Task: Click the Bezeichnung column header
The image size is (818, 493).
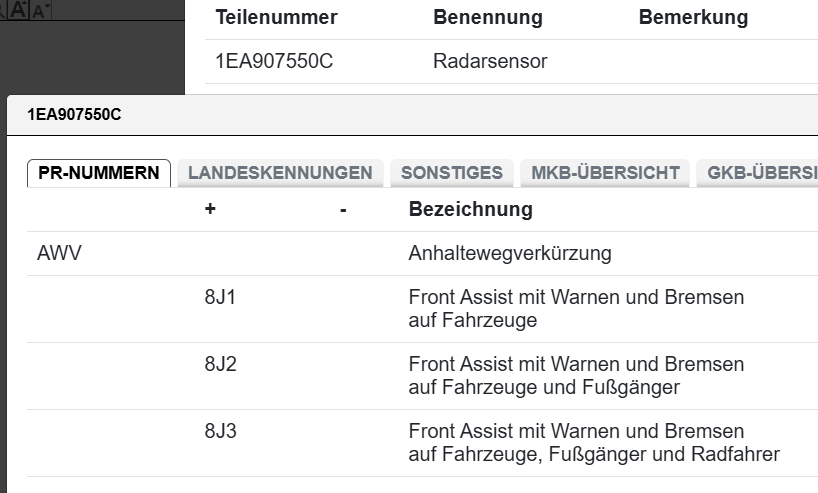Action: [x=470, y=210]
